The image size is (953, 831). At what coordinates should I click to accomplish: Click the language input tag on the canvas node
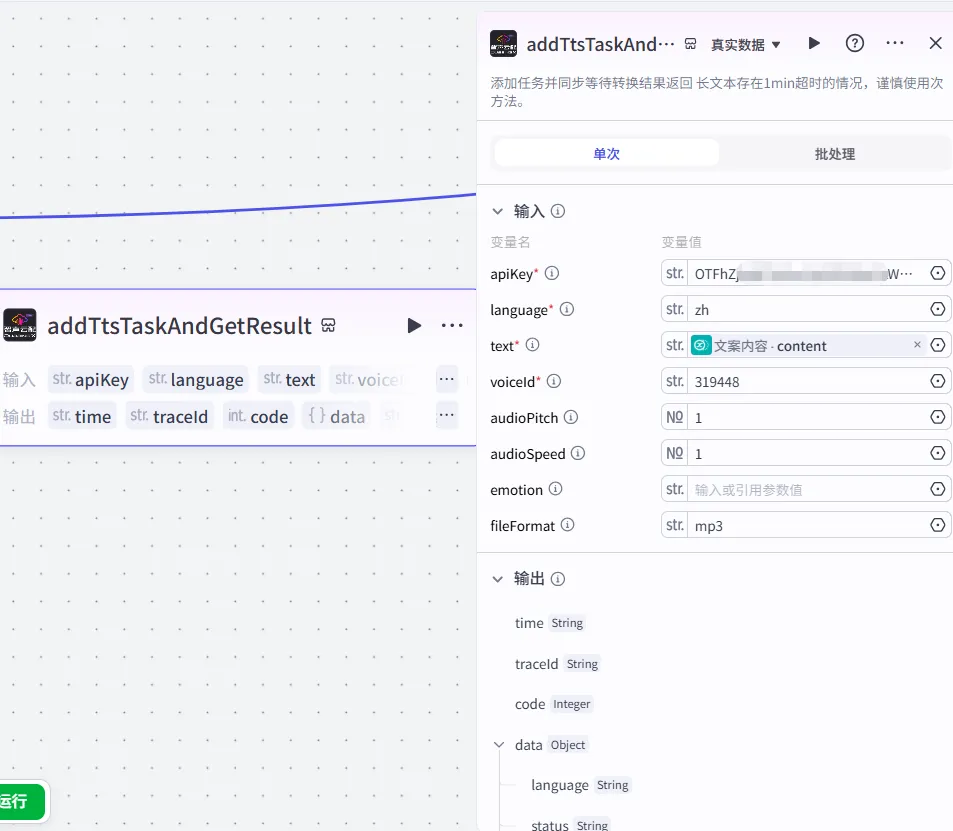(196, 379)
